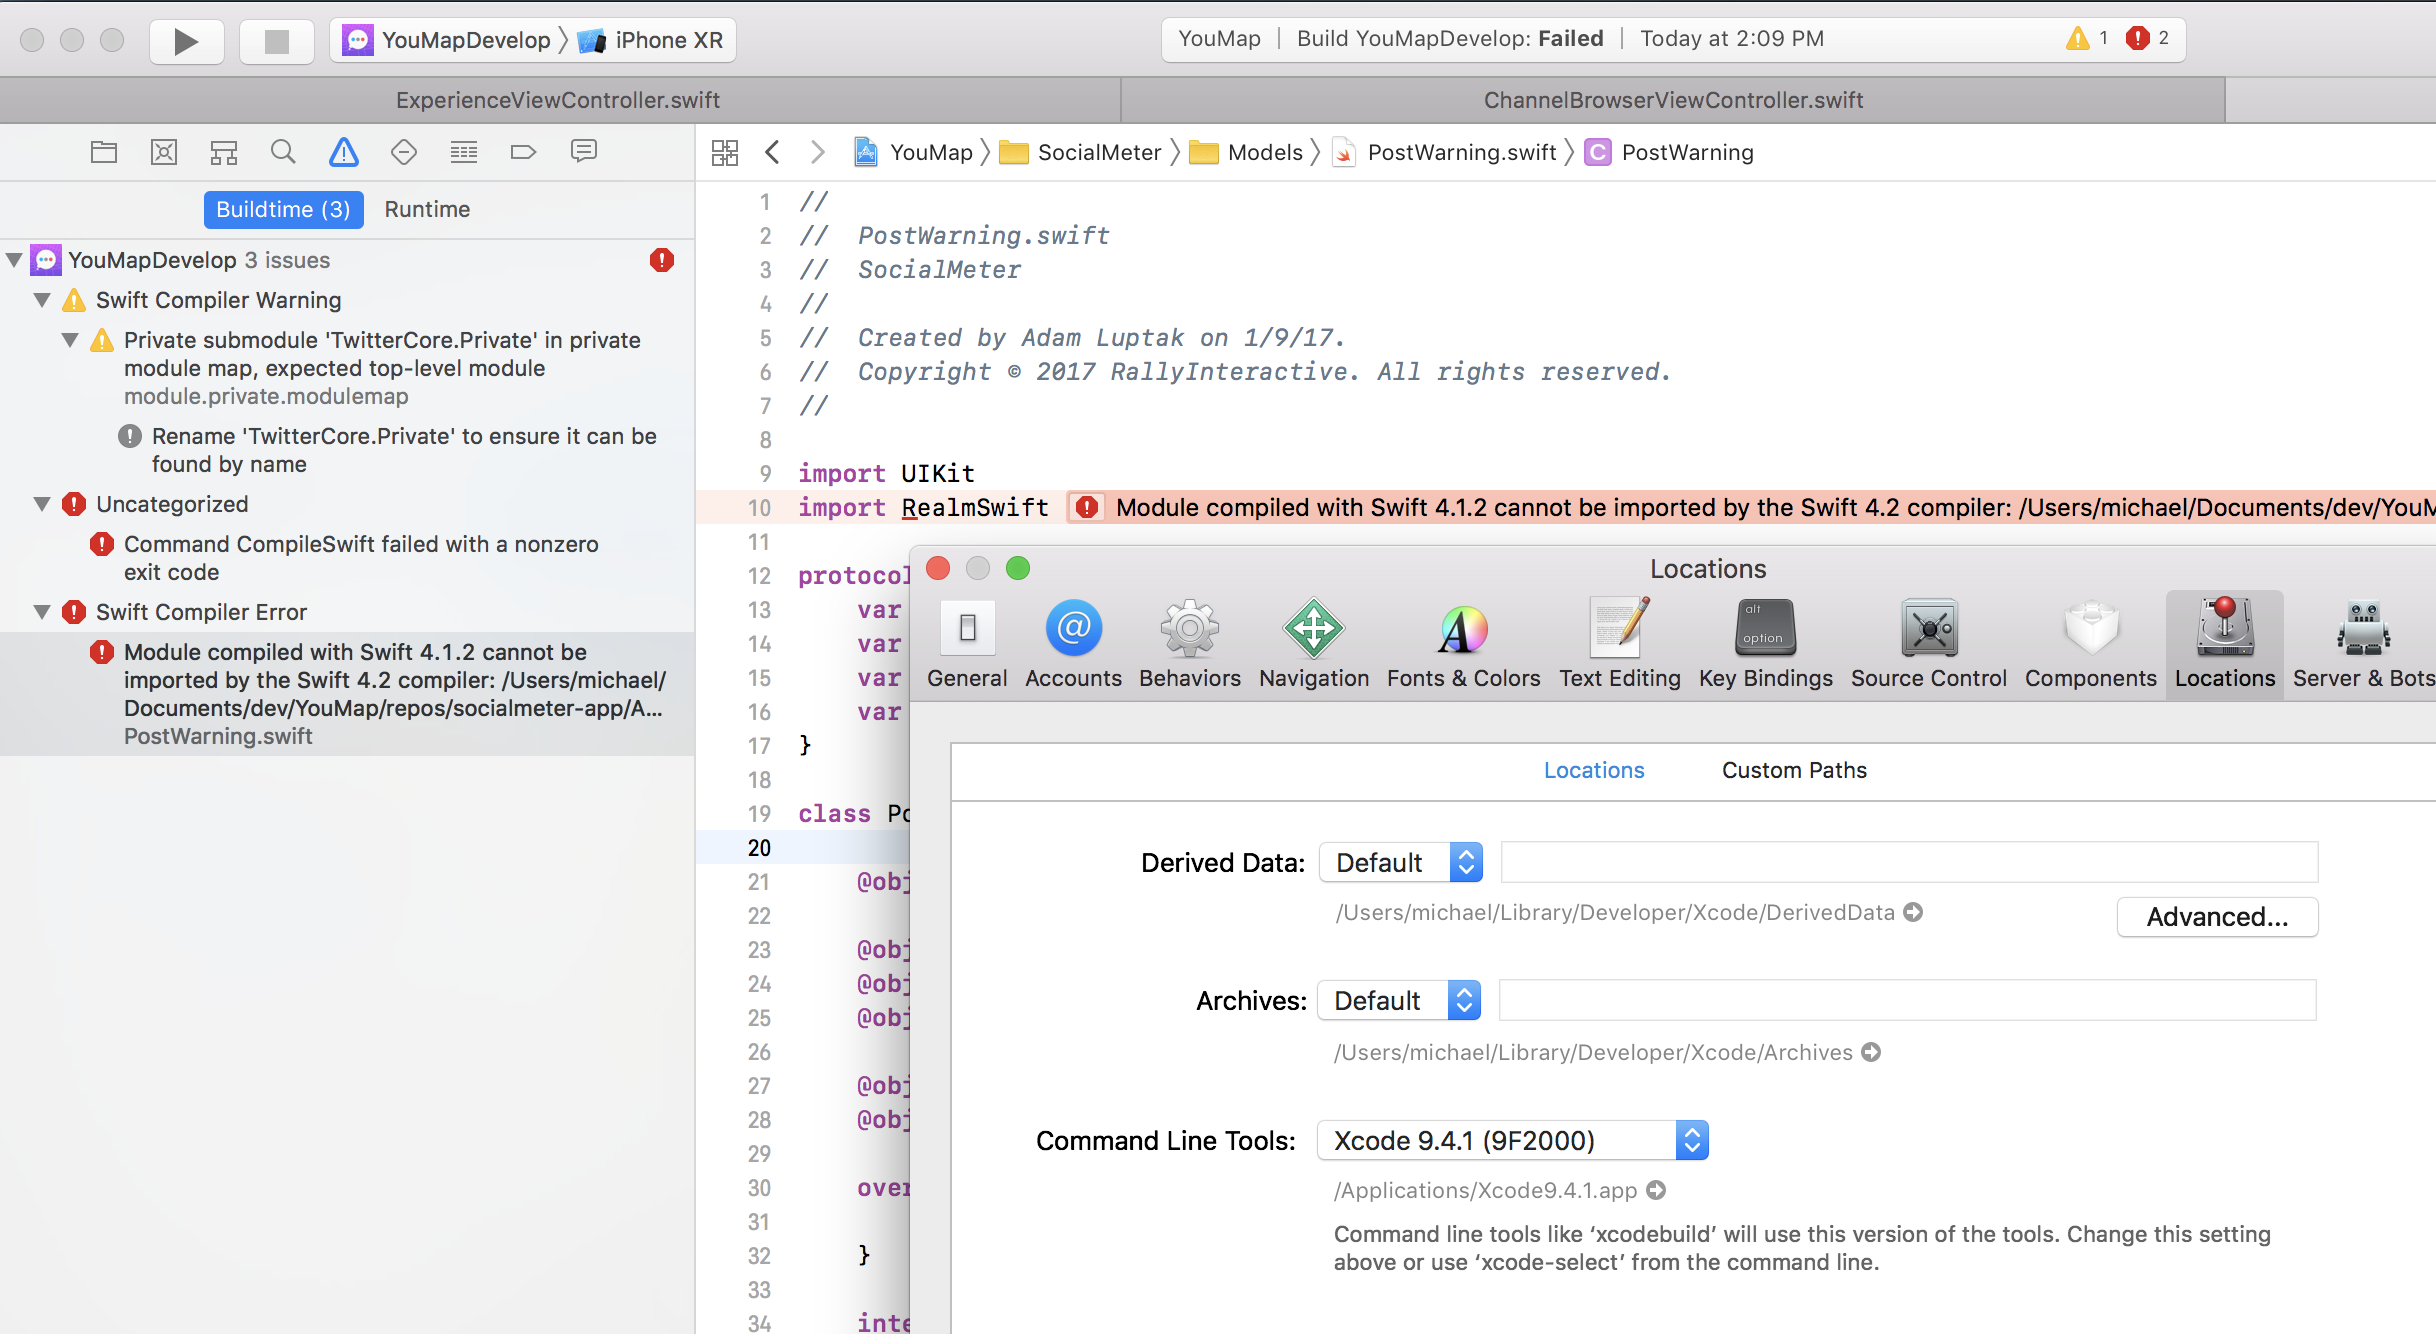Click the Run build play button
The width and height of the screenshot is (2436, 1334).
pyautogui.click(x=186, y=41)
